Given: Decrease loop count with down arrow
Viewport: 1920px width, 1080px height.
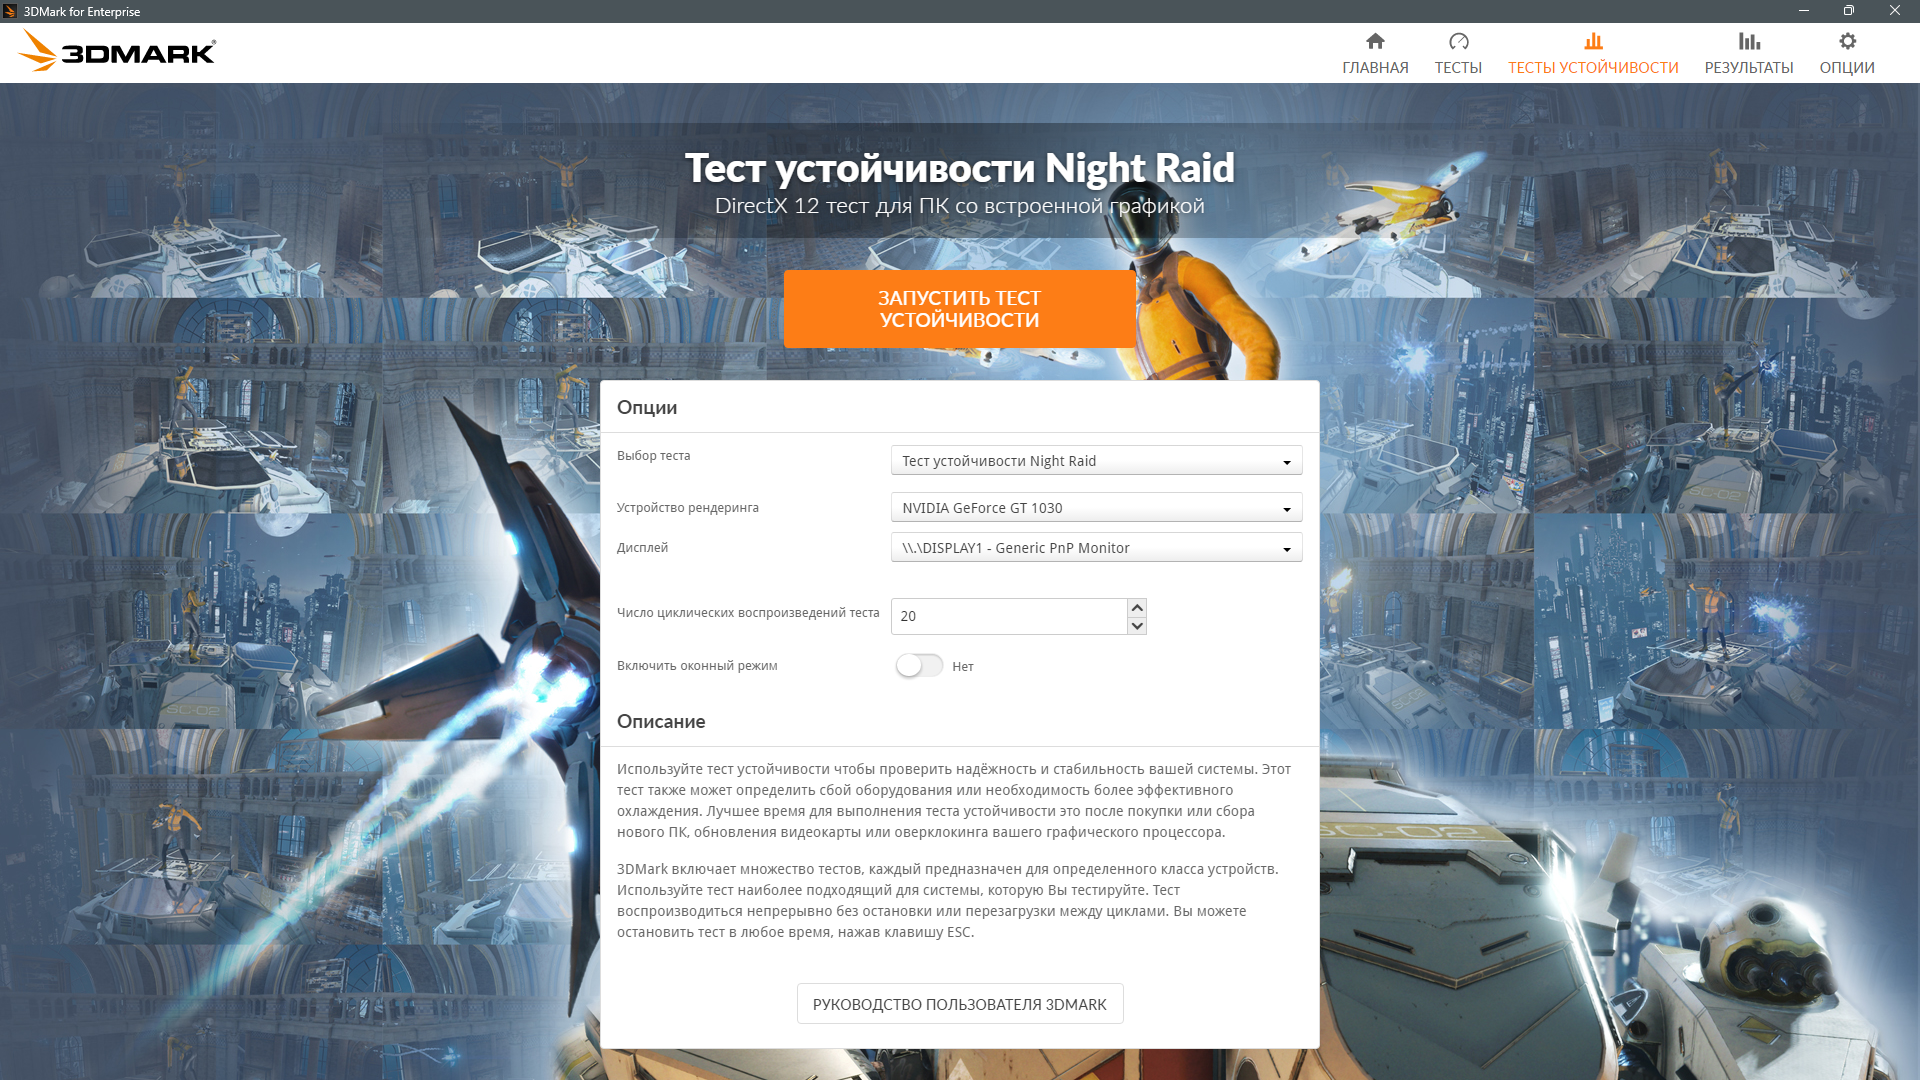Looking at the screenshot, I should coord(1137,626).
